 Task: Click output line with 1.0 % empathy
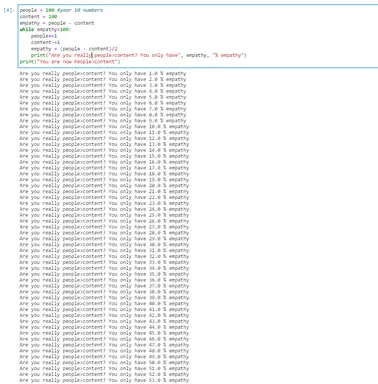click(x=103, y=73)
